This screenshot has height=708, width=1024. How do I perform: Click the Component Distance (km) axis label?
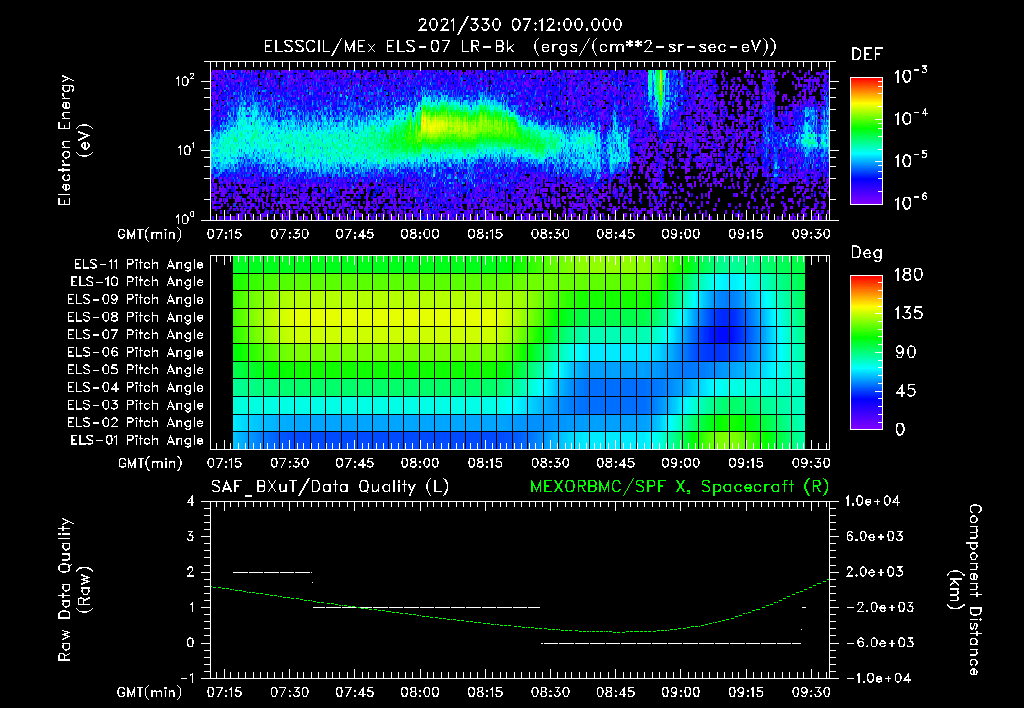(x=965, y=589)
